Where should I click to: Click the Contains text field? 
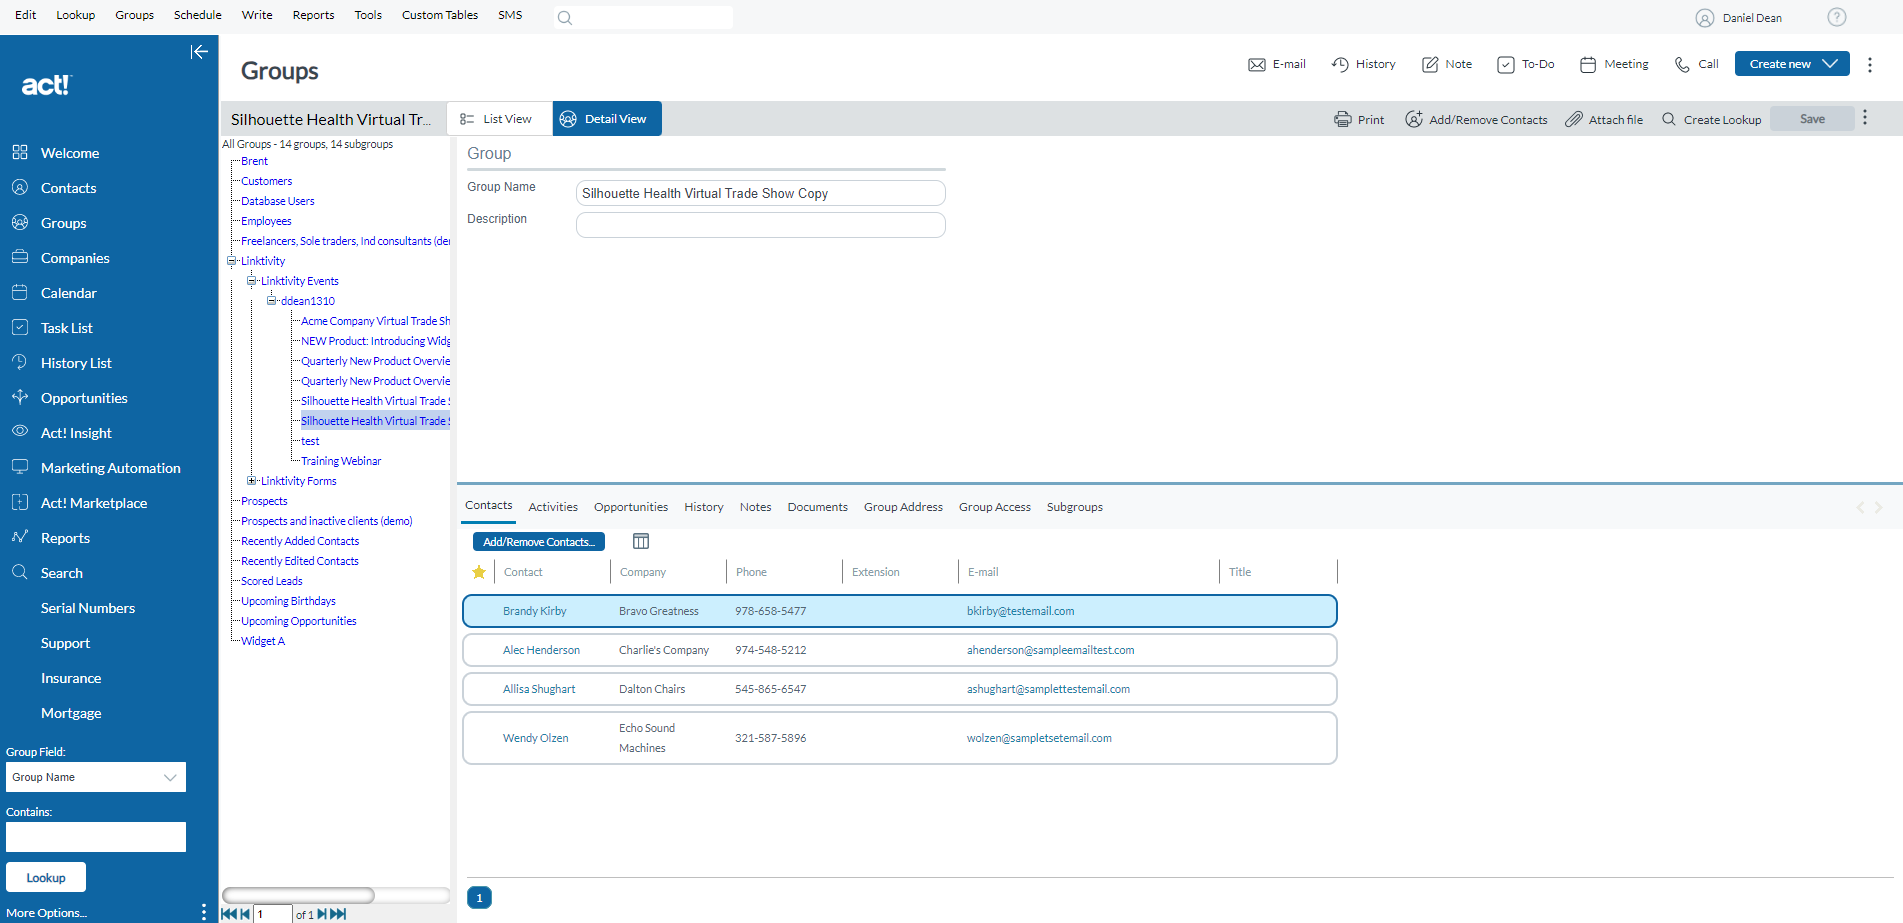click(96, 837)
